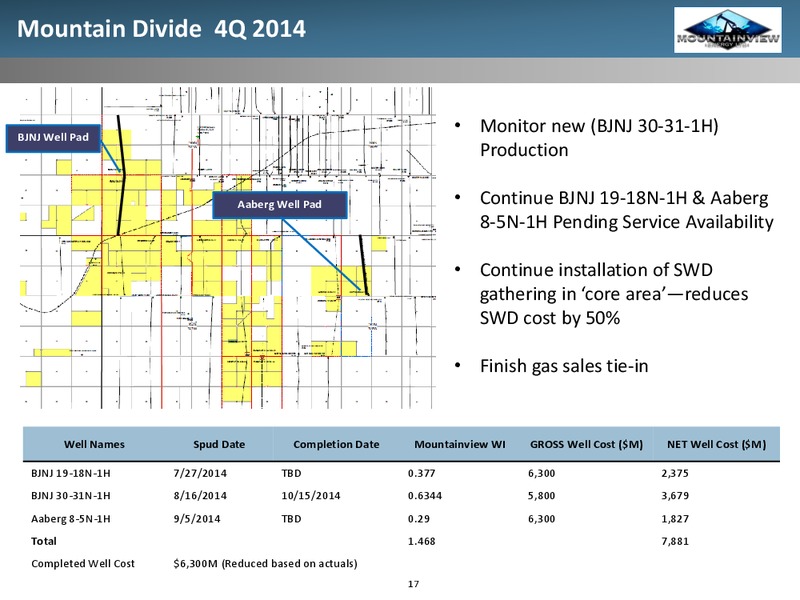Click '$6,300M (Reduced based on actuals)' note
This screenshot has height=600, width=800.
(x=265, y=564)
